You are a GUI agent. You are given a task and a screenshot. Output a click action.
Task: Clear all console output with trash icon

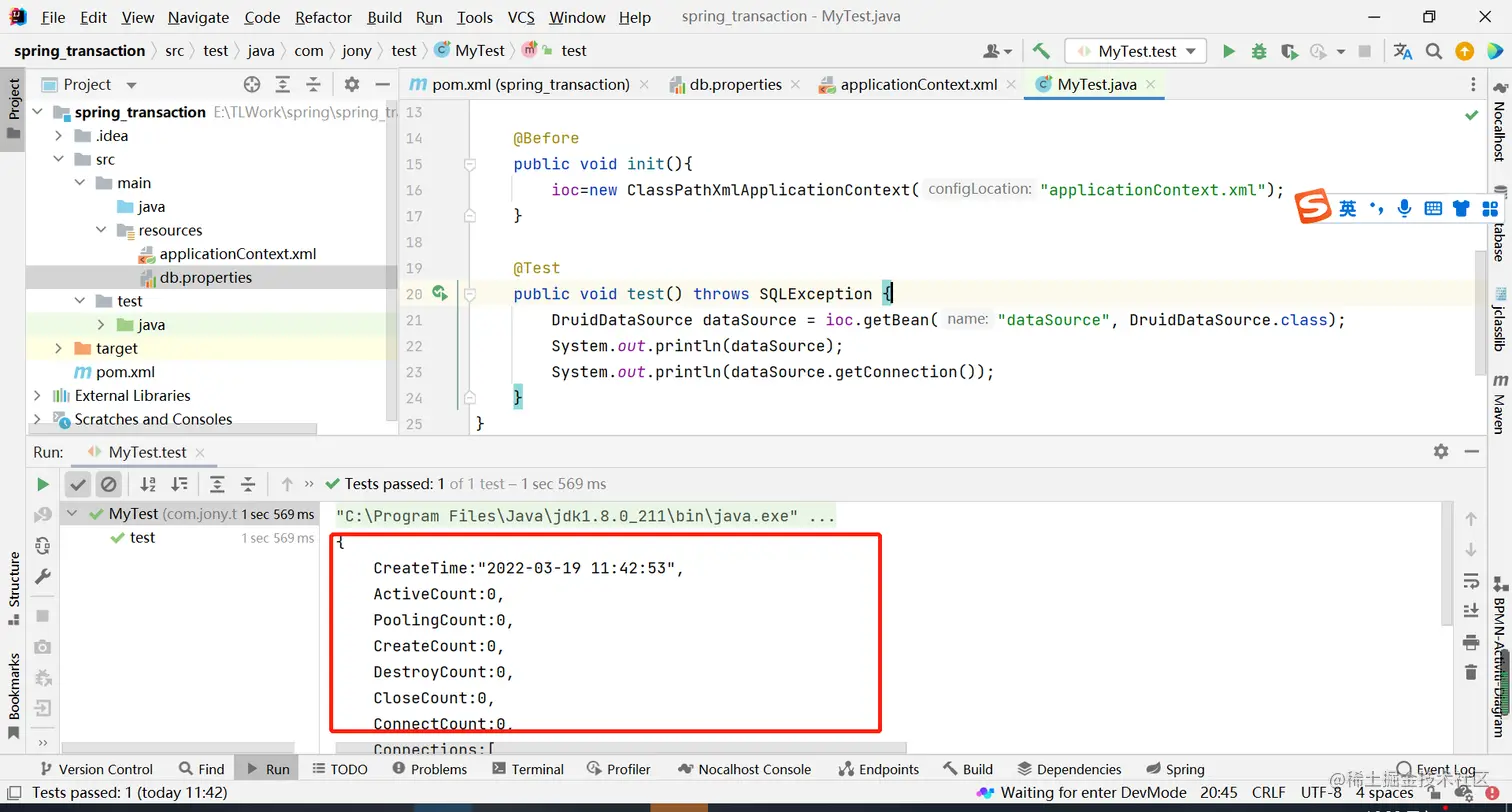1470,673
